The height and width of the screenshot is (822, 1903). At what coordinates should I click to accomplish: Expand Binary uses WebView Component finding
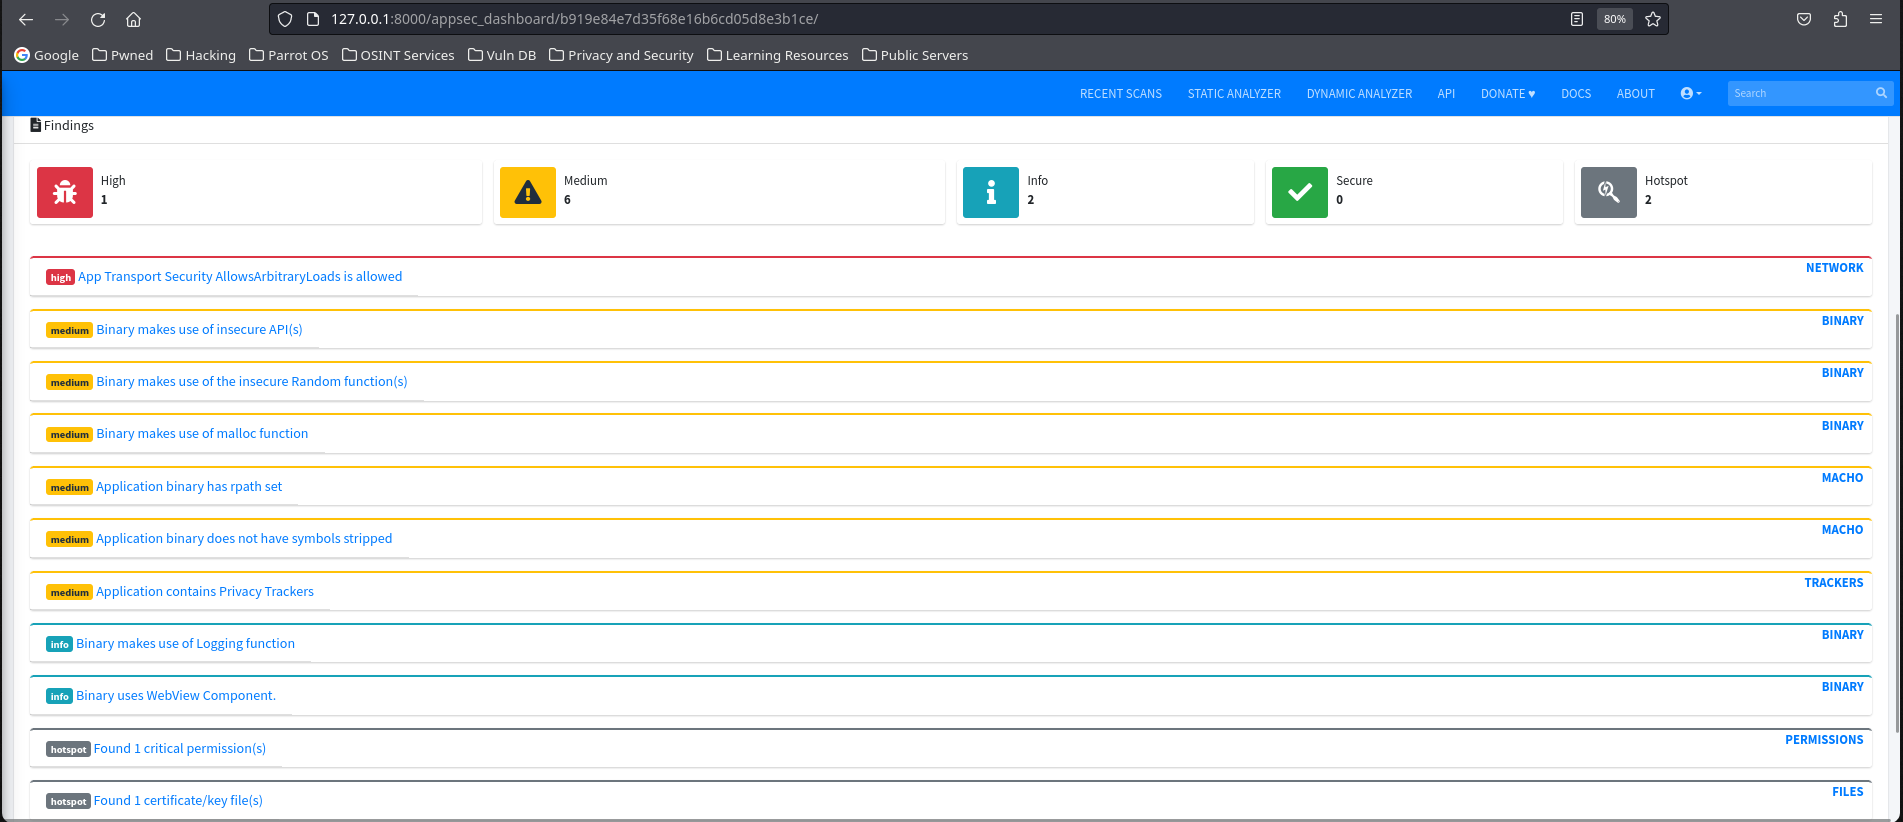[x=176, y=695]
